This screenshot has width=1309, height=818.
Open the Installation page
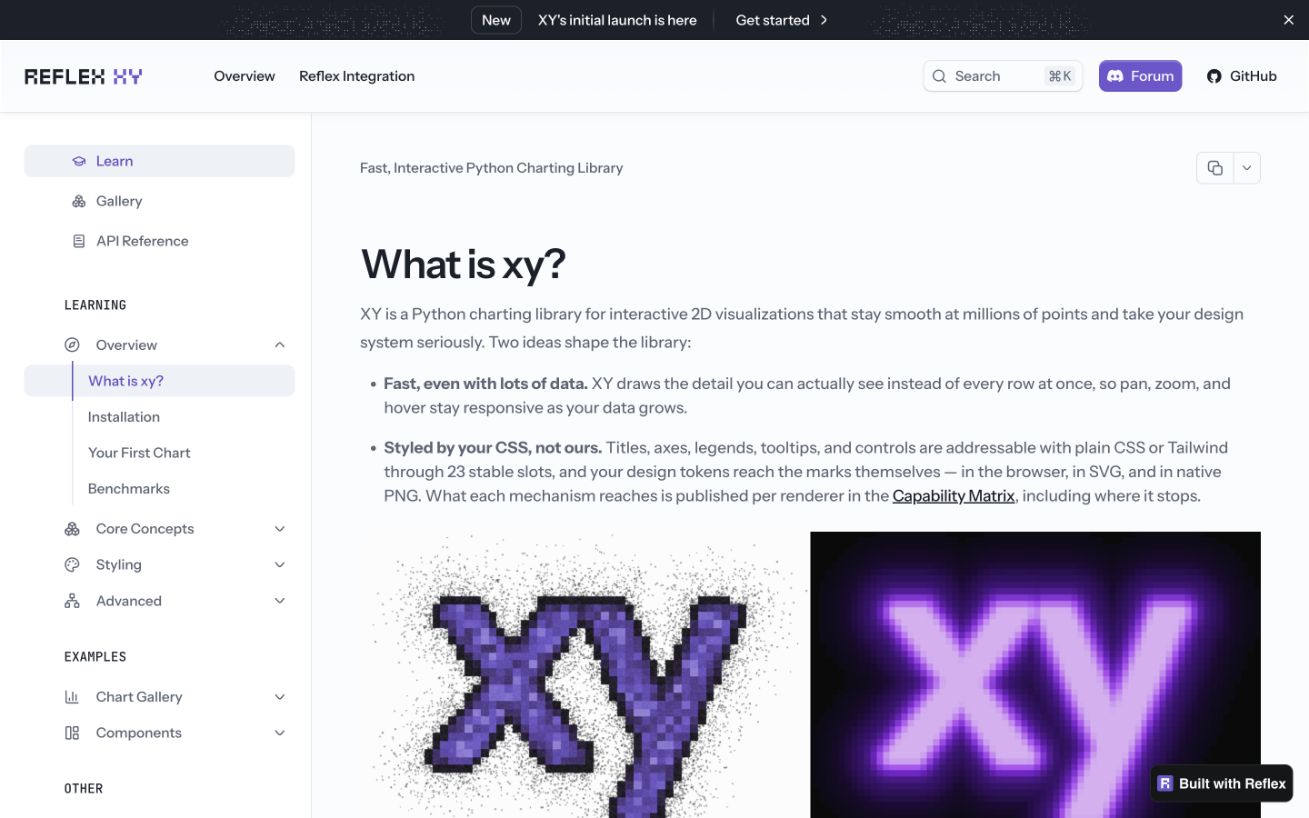coord(124,417)
